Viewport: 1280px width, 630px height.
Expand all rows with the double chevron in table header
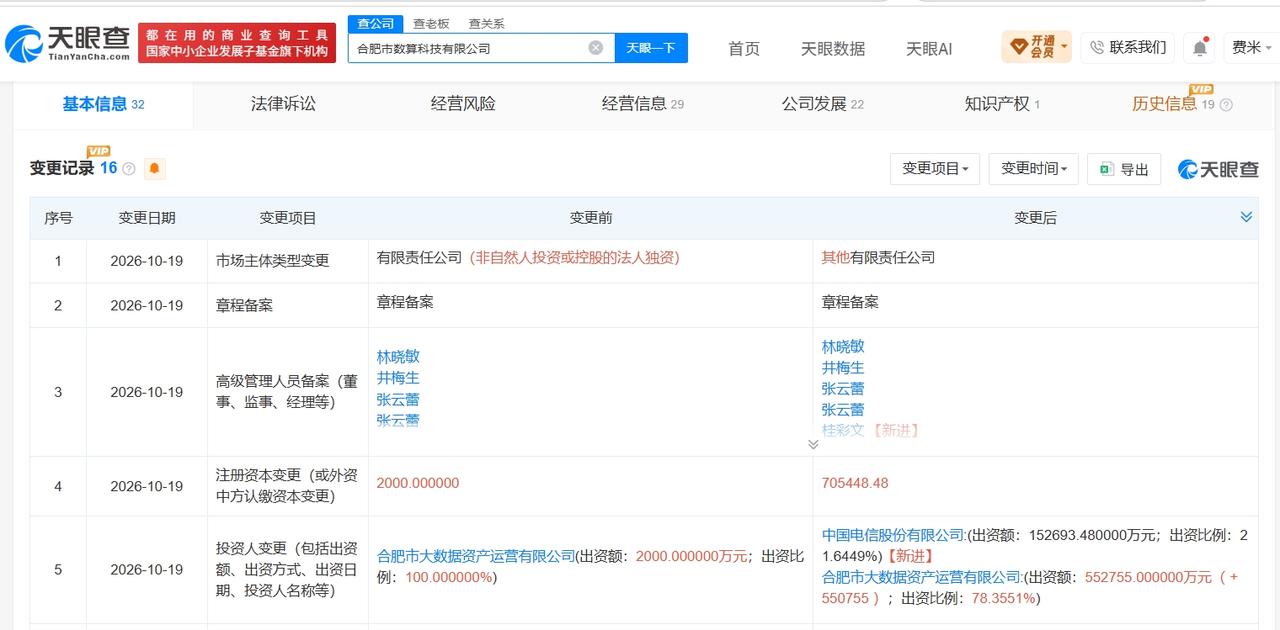point(1246,217)
